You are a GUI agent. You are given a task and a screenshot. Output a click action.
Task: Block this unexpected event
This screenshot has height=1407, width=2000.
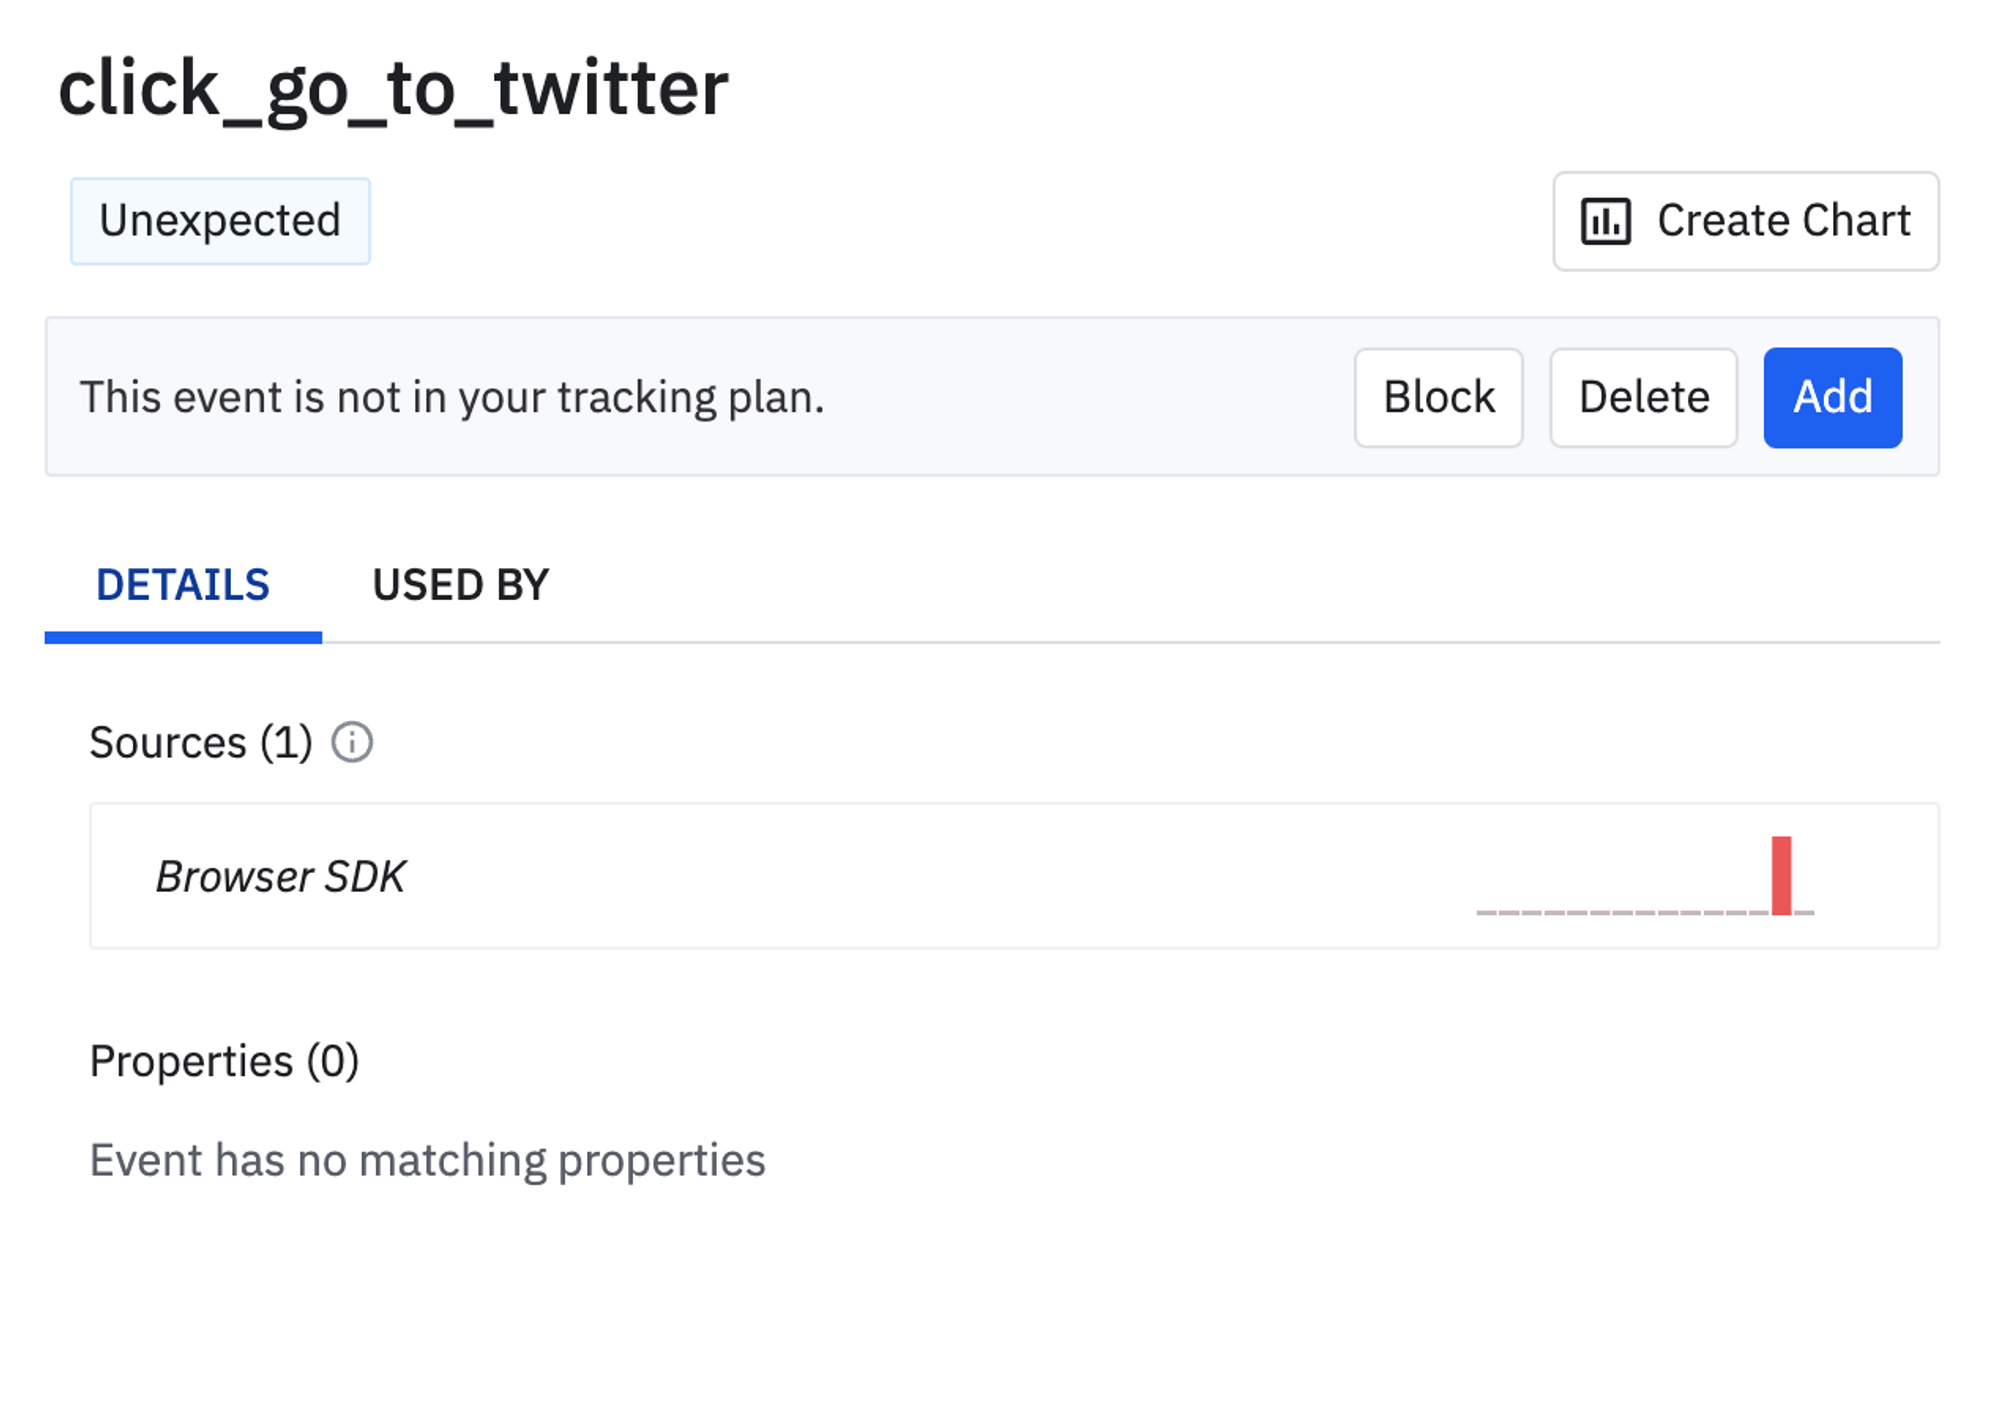click(x=1438, y=397)
